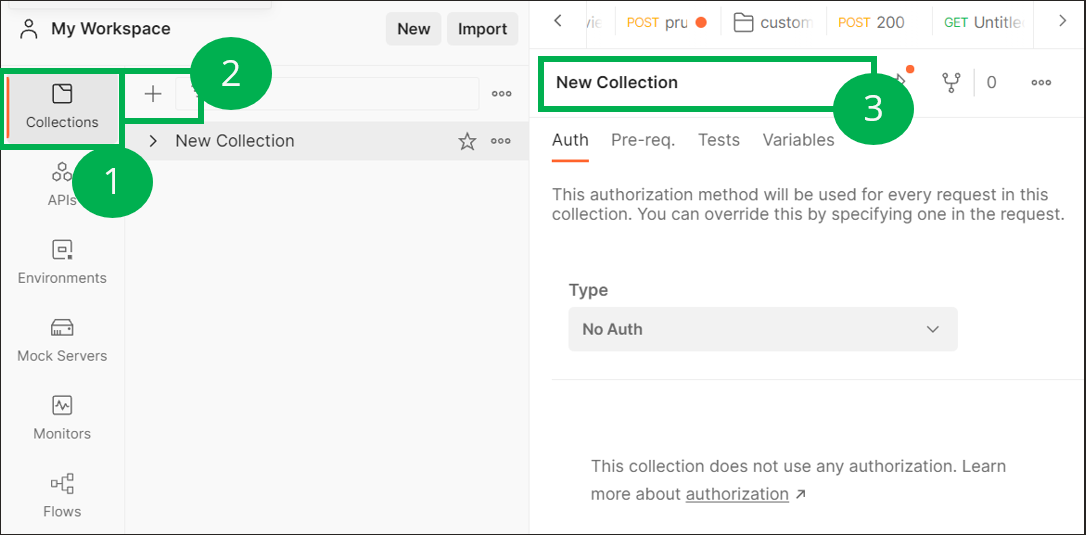The width and height of the screenshot is (1086, 535).
Task: Click the plus icon to create collection
Action: (153, 94)
